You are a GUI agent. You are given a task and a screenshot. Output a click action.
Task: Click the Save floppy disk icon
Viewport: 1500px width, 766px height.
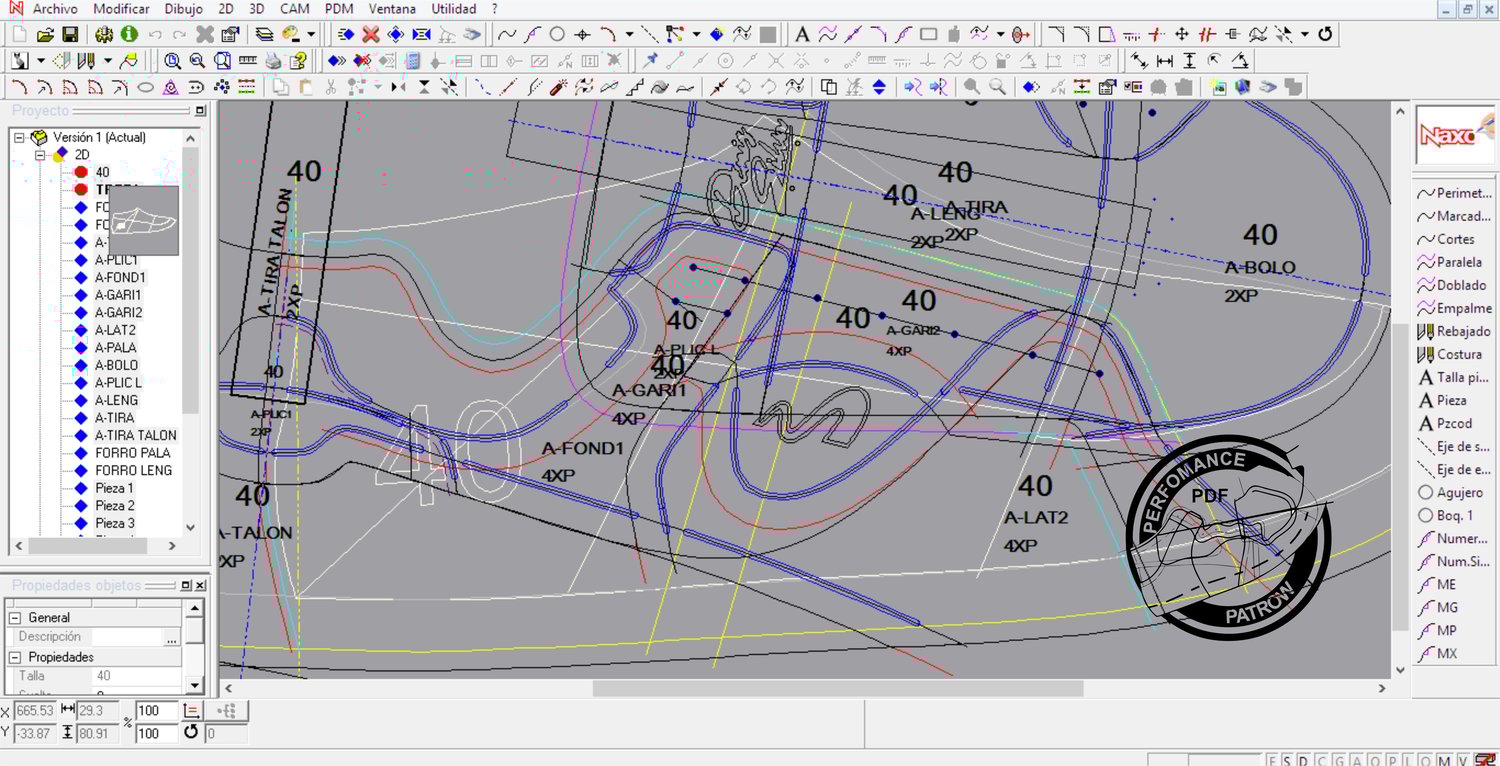click(70, 34)
